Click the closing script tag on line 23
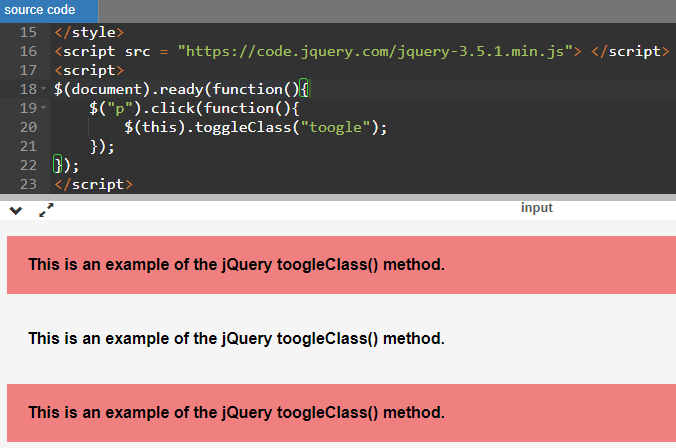The height and width of the screenshot is (448, 676). coord(94,184)
